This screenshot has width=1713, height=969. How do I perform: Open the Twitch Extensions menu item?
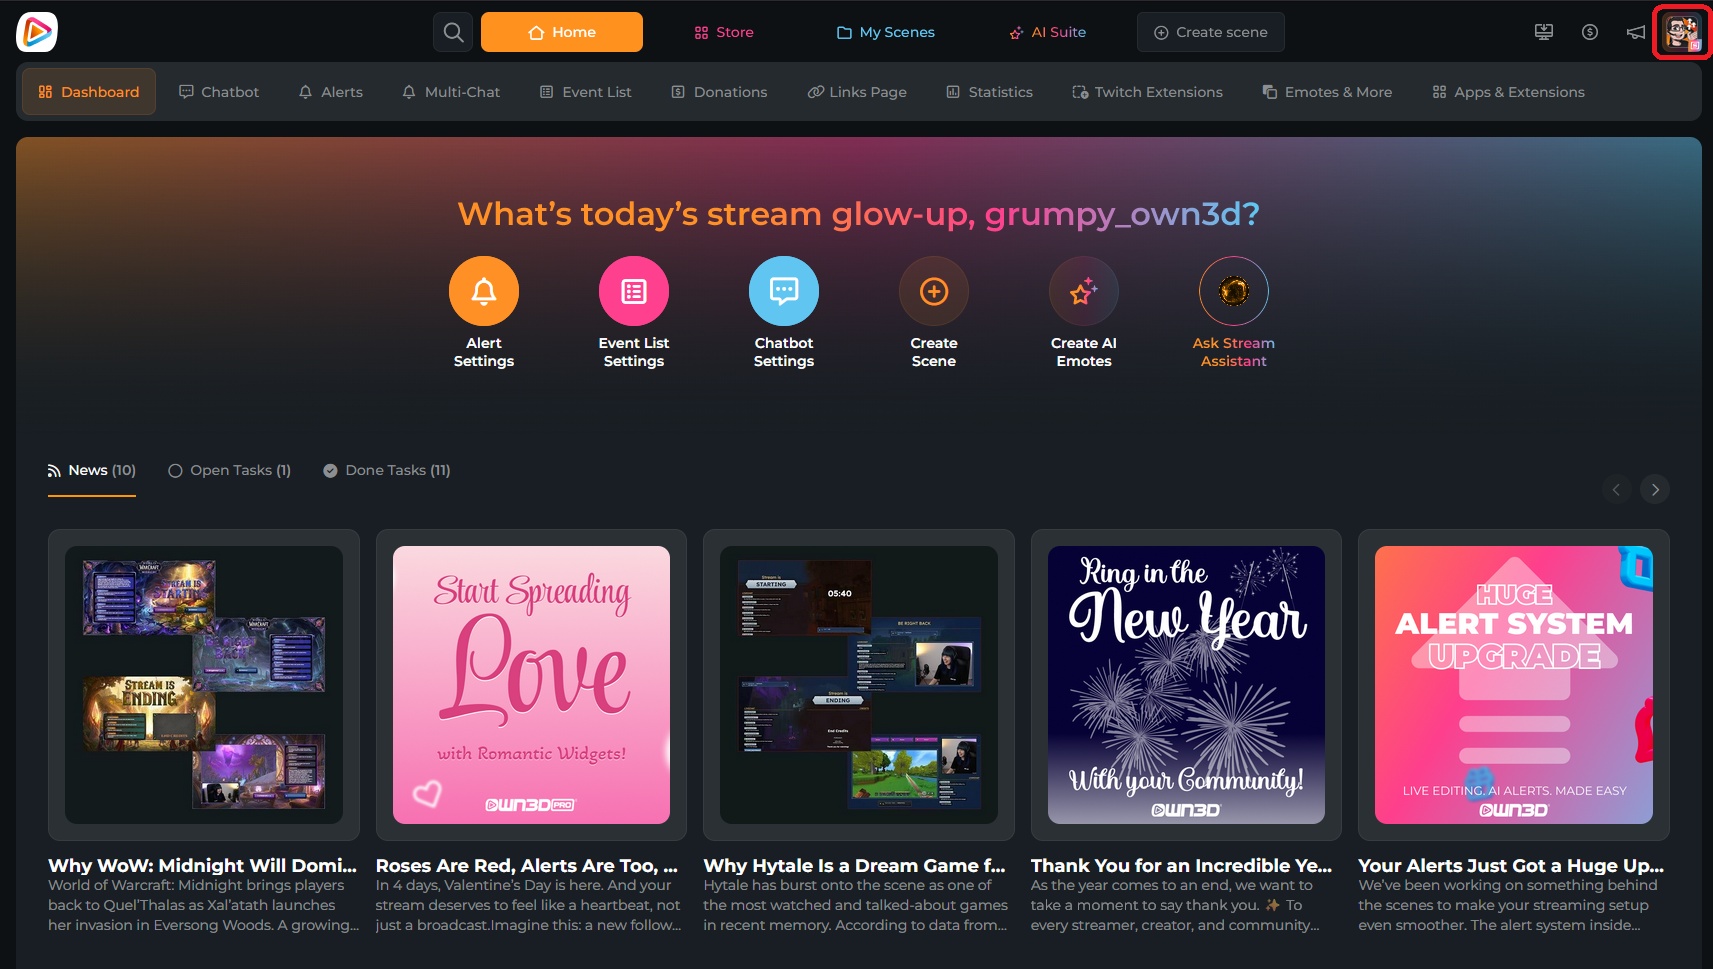coord(1147,92)
